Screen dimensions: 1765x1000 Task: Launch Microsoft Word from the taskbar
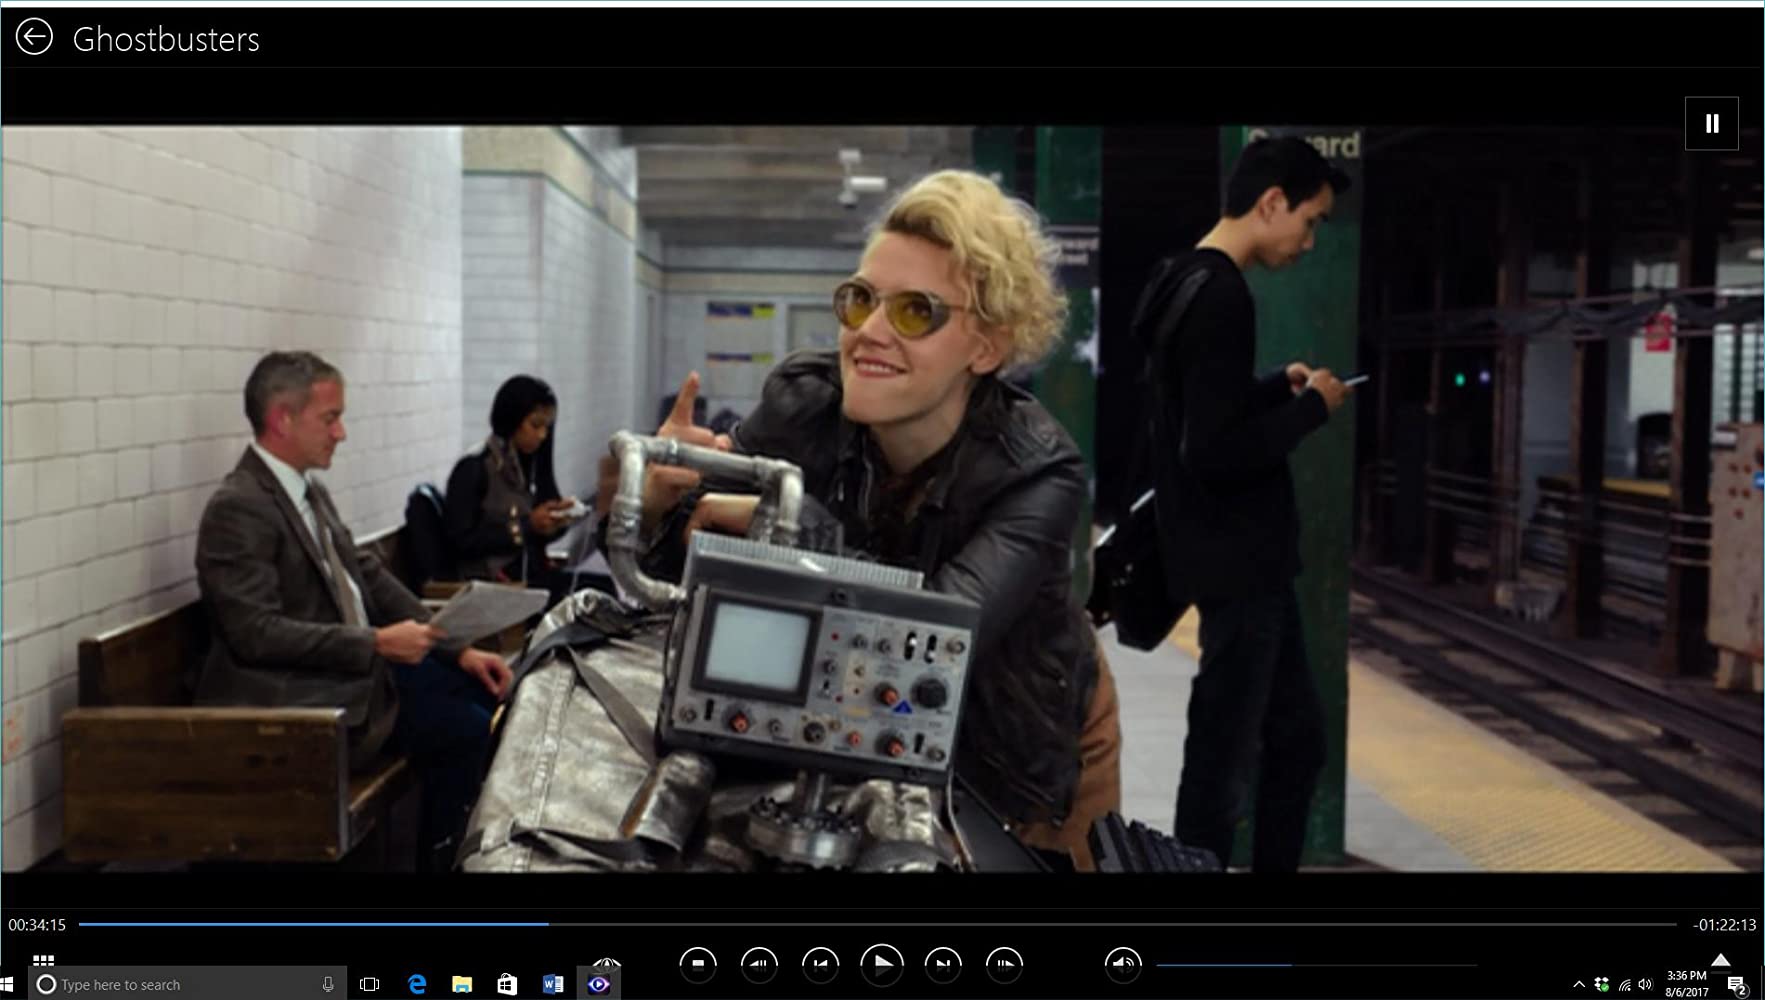coord(552,985)
